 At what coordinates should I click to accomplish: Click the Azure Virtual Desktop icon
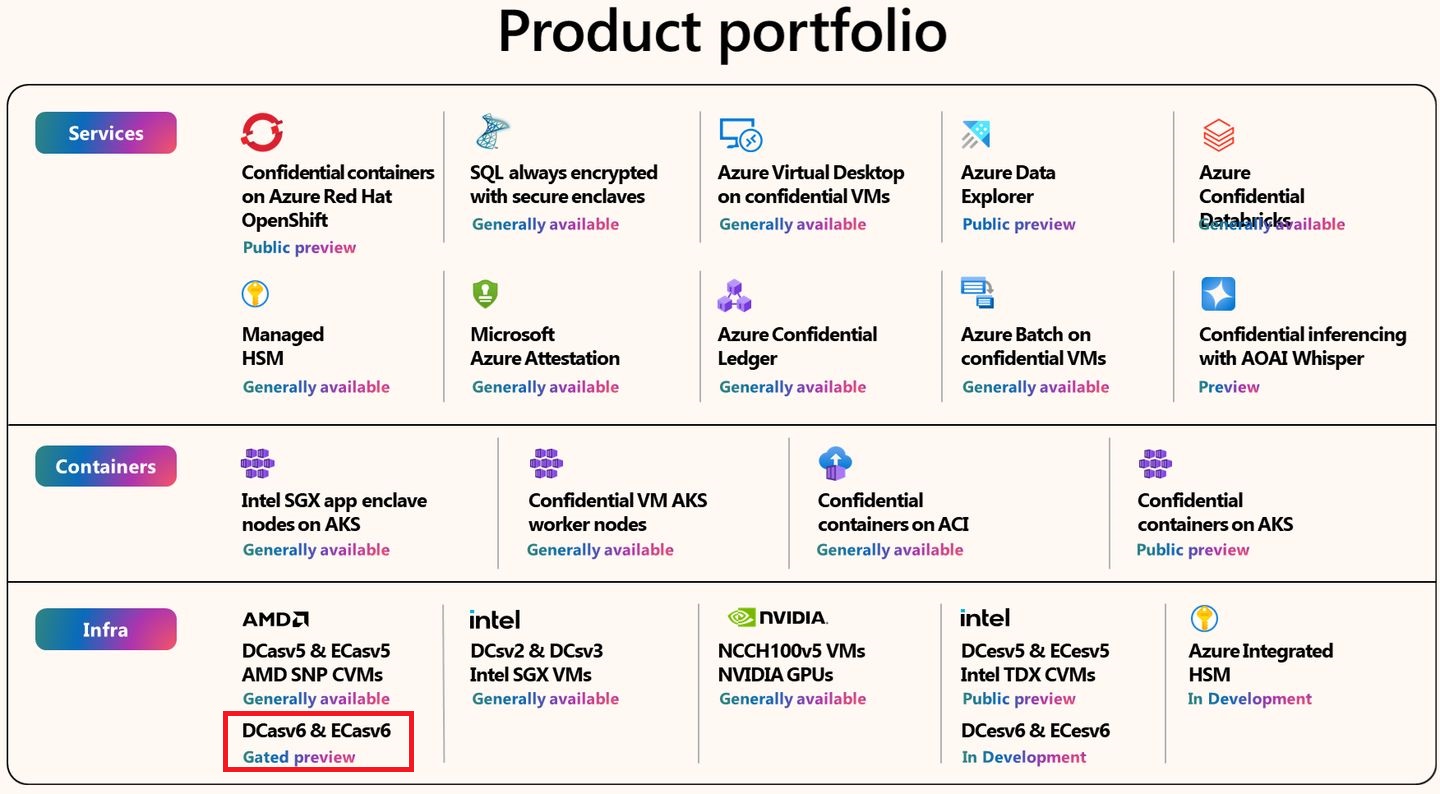click(x=740, y=134)
